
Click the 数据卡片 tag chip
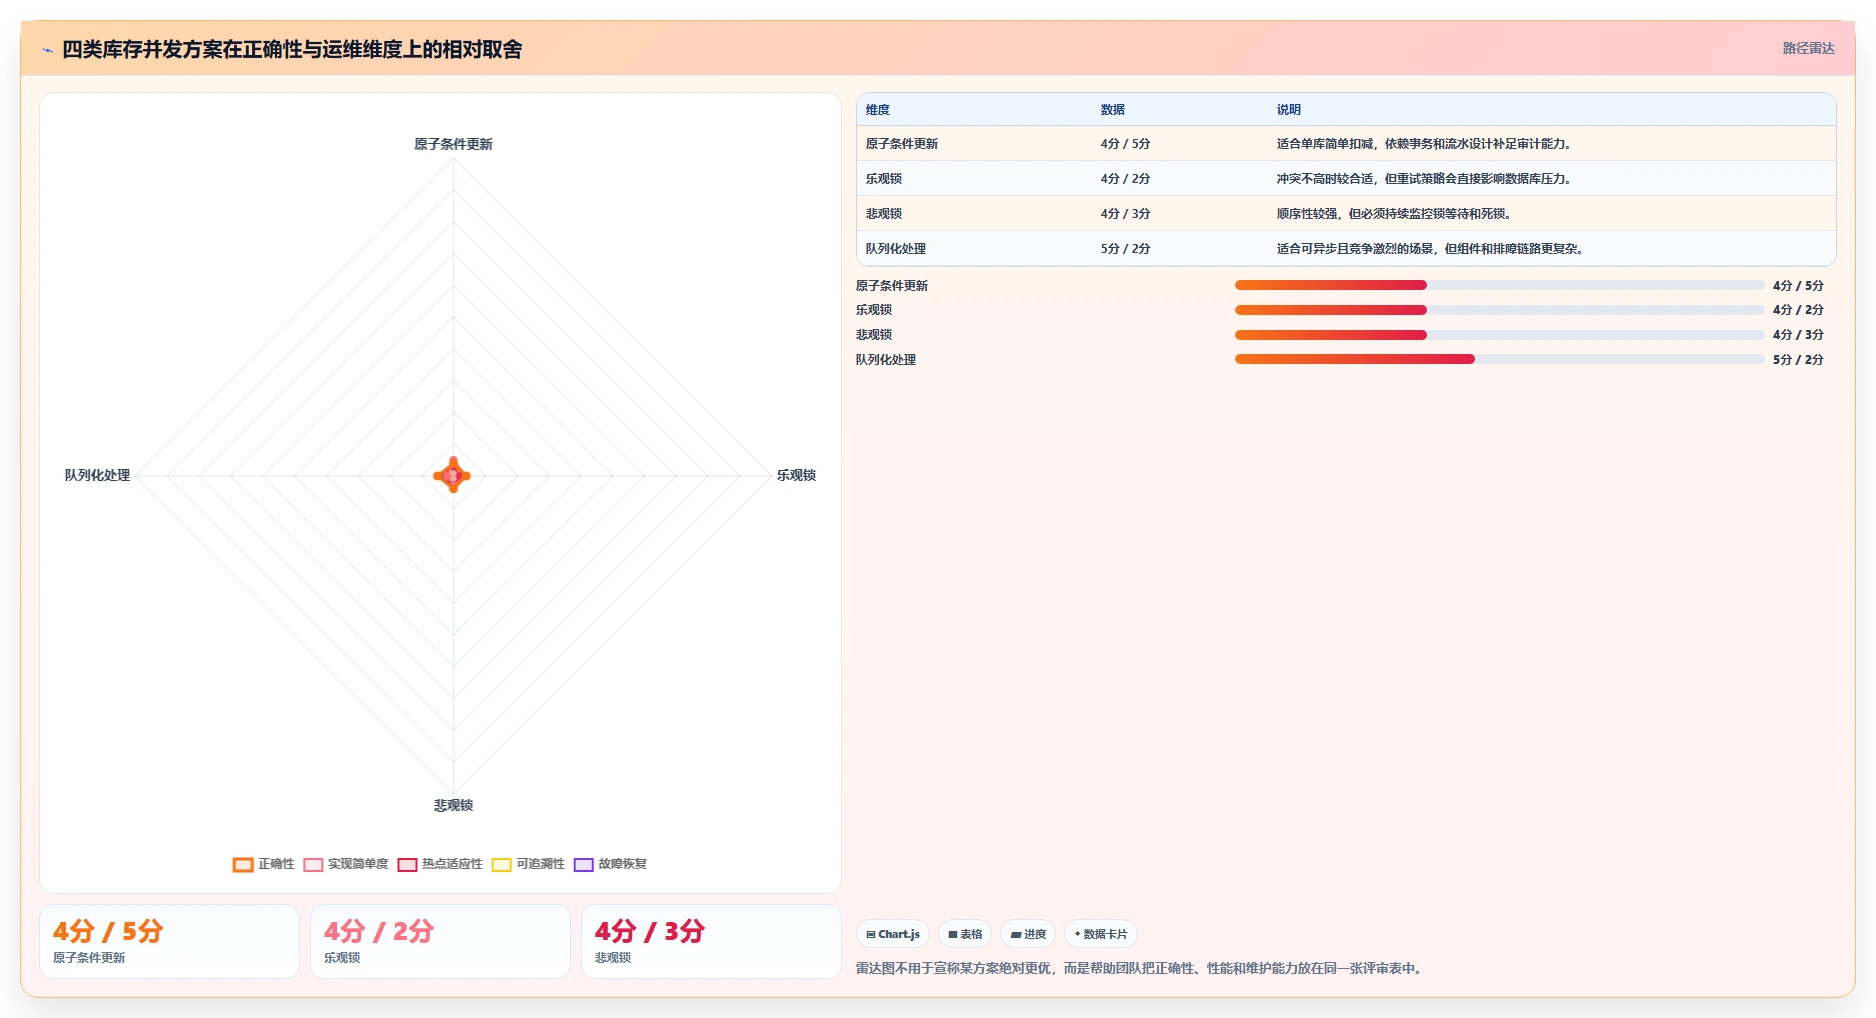[1100, 934]
